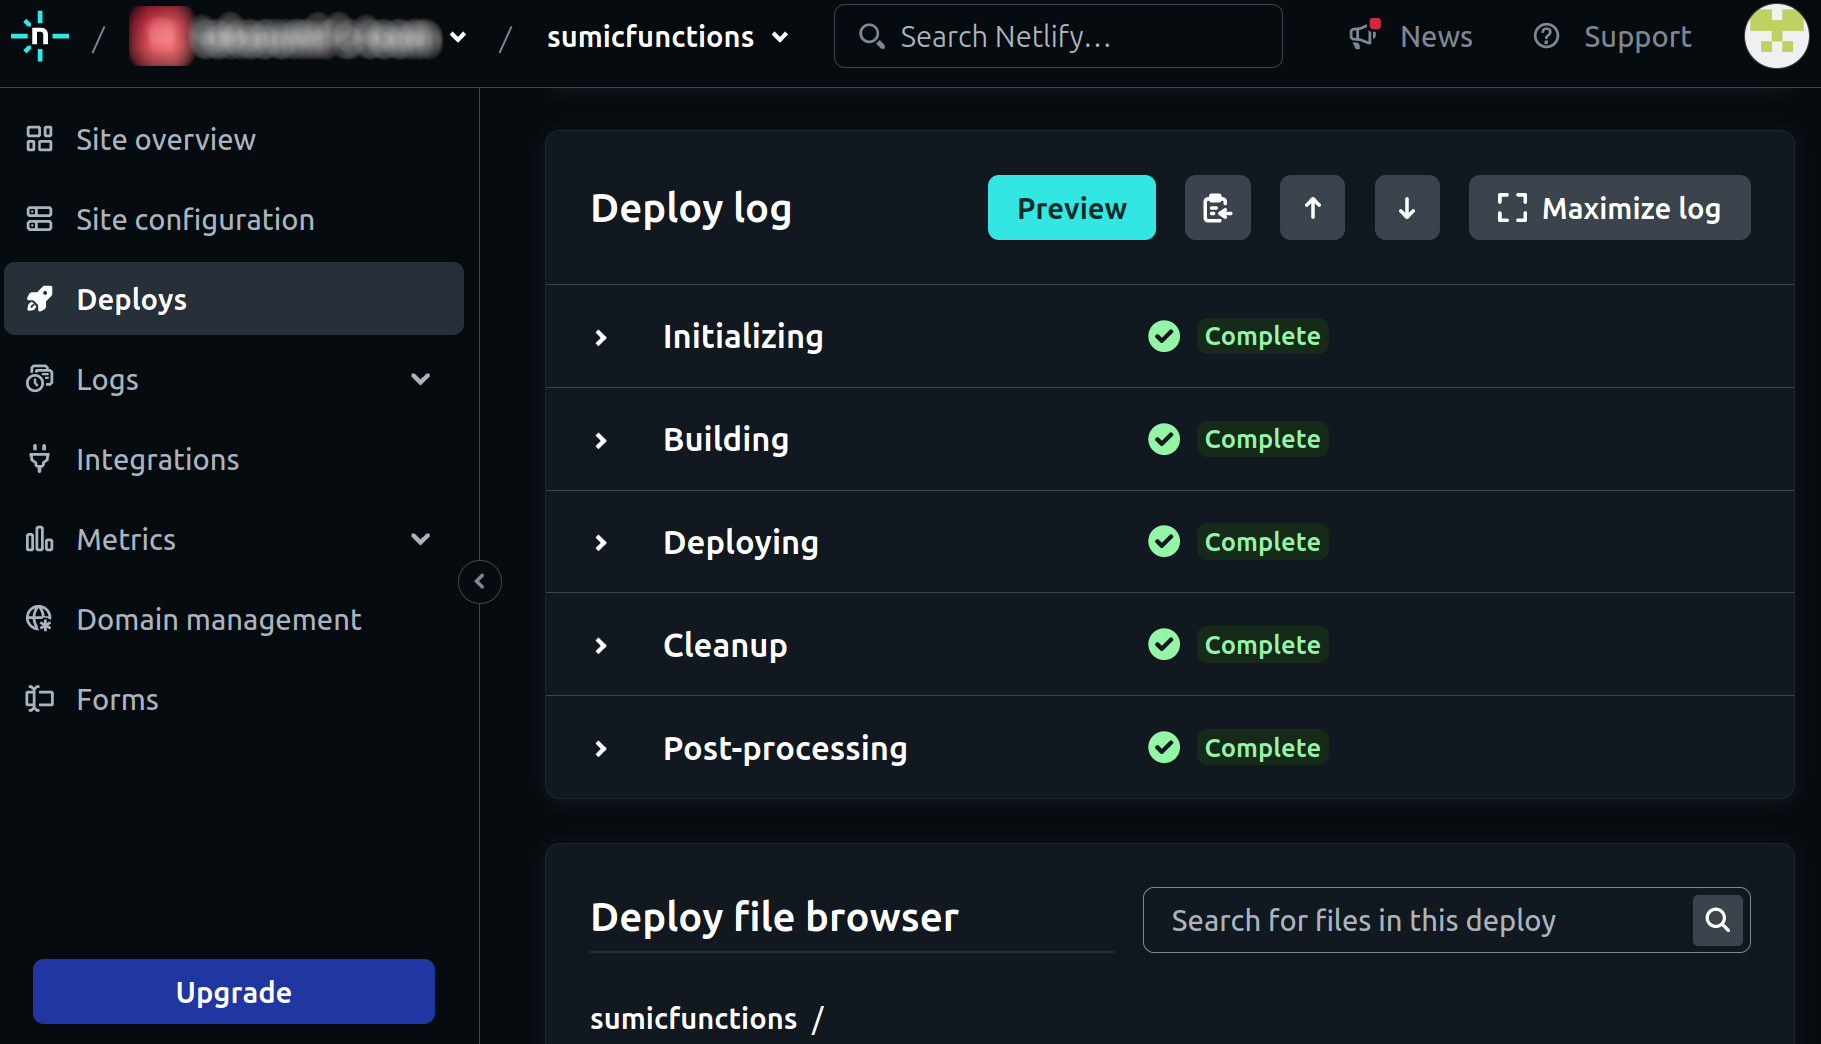This screenshot has height=1044, width=1821.
Task: Click the Initializing section title
Action: tap(743, 337)
